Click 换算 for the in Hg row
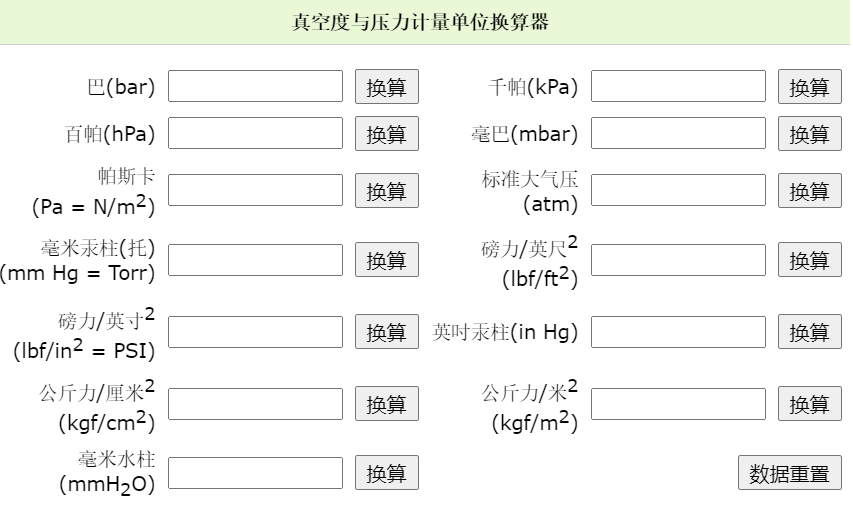 coord(809,333)
